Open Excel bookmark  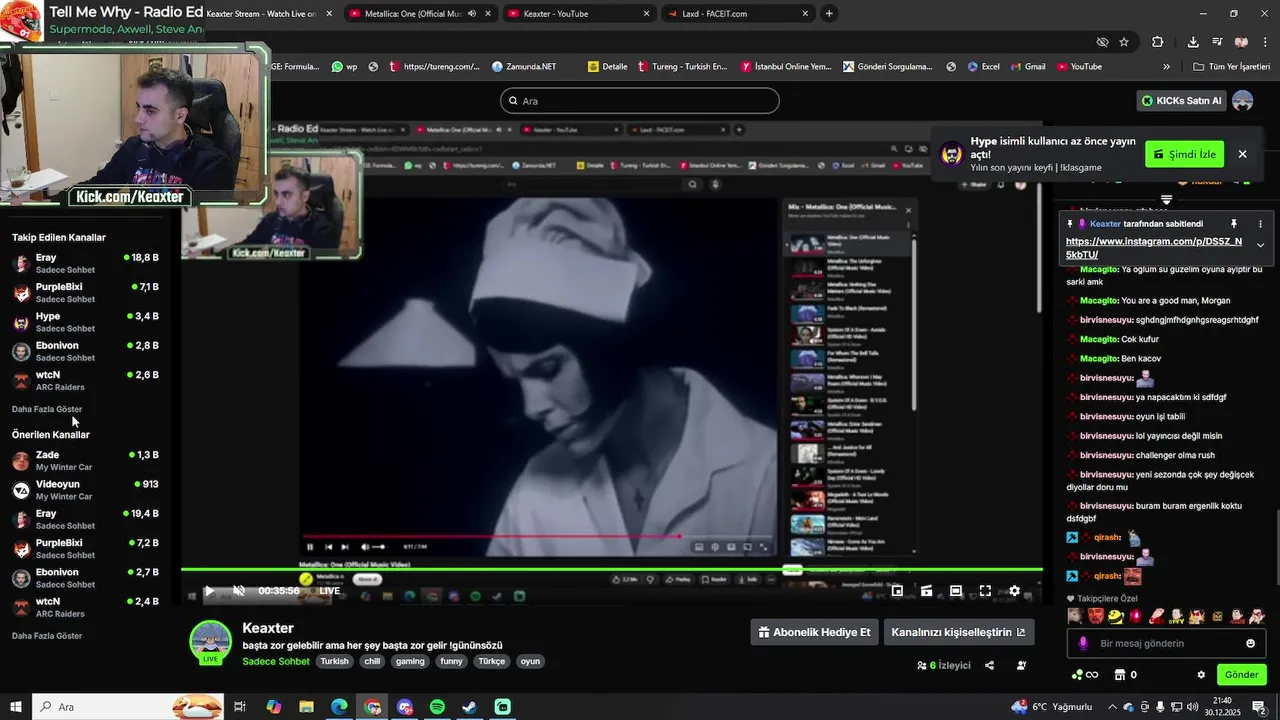(983, 67)
